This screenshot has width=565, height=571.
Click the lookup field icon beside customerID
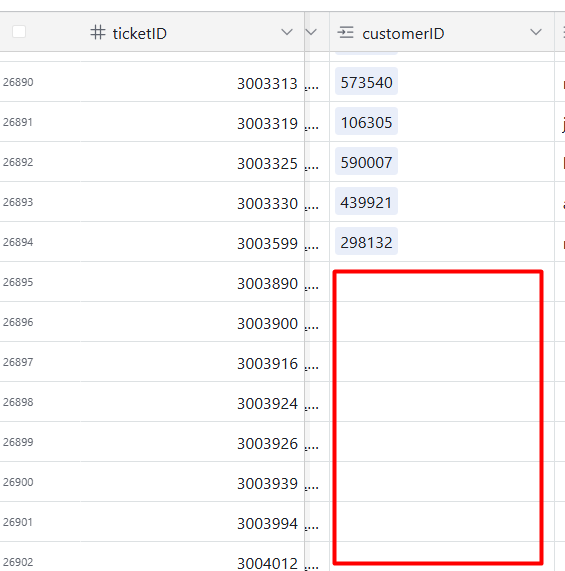[x=345, y=32]
